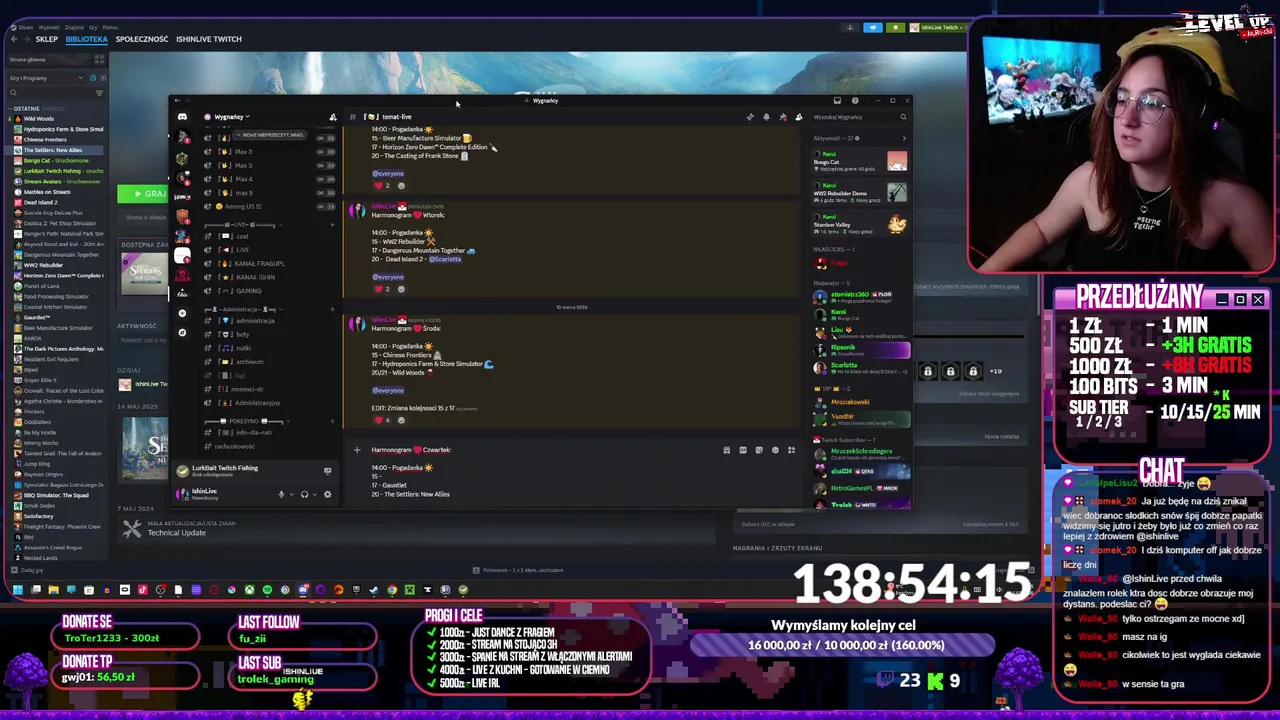Open notification settings bell in Discord header

tap(766, 117)
